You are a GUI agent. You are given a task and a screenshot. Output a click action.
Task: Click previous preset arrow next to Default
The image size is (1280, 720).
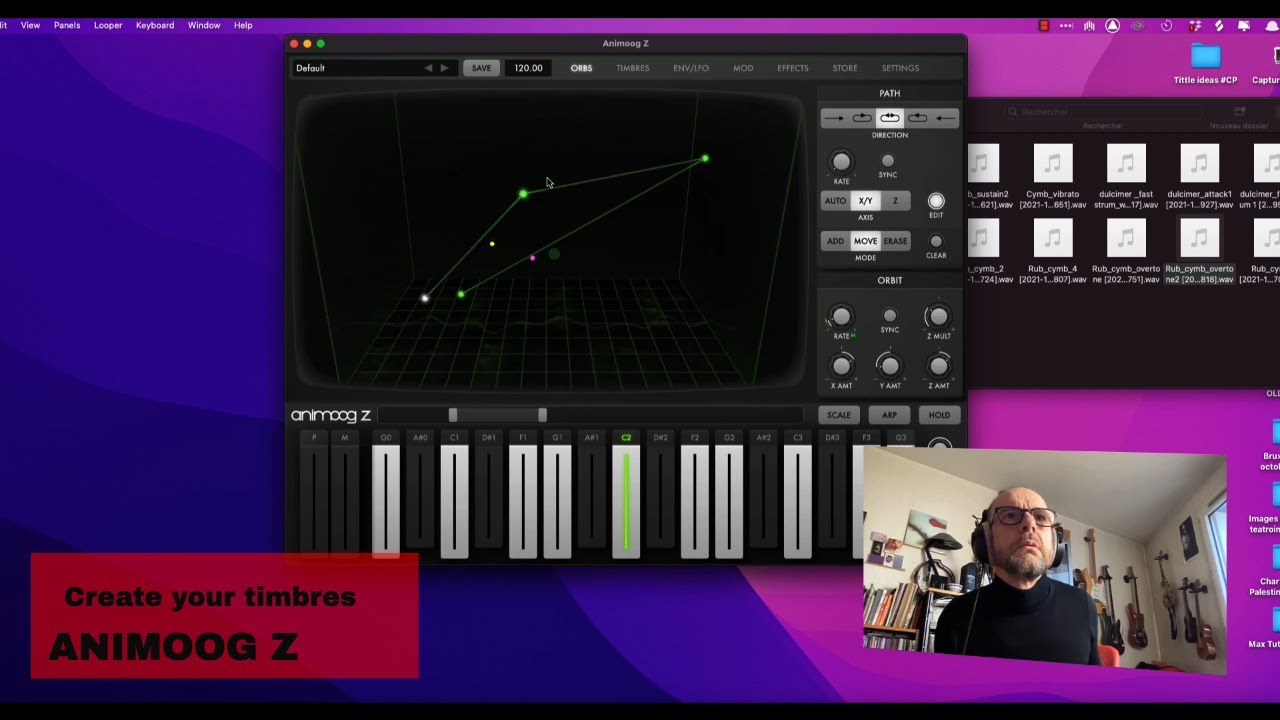[428, 68]
